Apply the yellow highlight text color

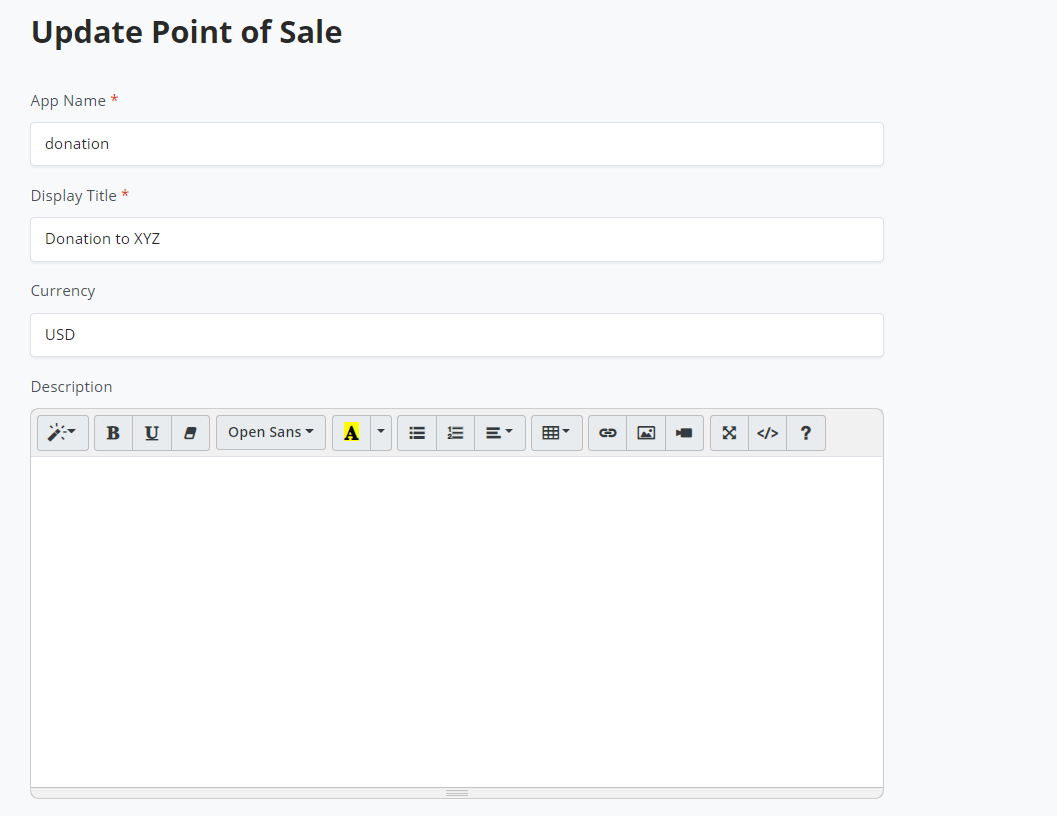[351, 433]
